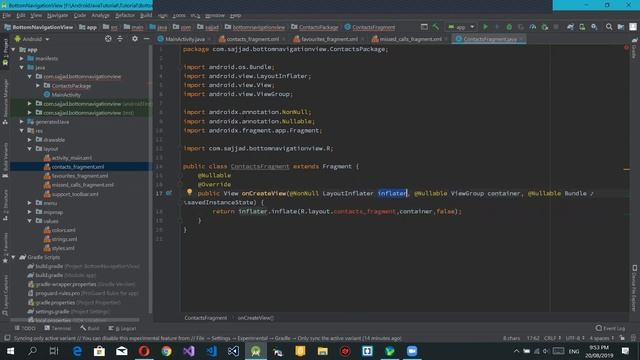Click the intention light bulb icon
This screenshot has height=360, width=640.
click(x=189, y=192)
